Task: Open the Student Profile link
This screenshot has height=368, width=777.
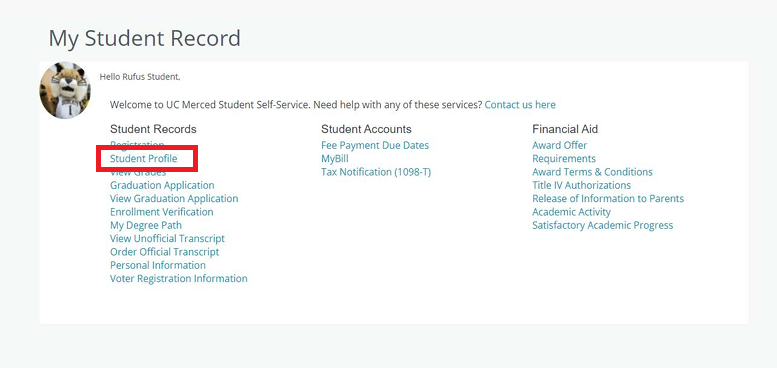Action: [144, 158]
